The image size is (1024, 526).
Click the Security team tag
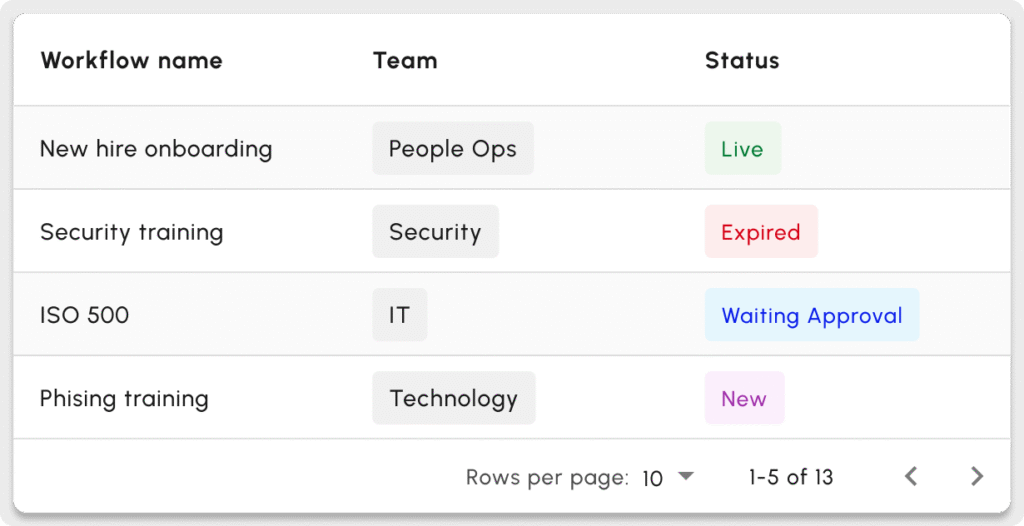435,232
